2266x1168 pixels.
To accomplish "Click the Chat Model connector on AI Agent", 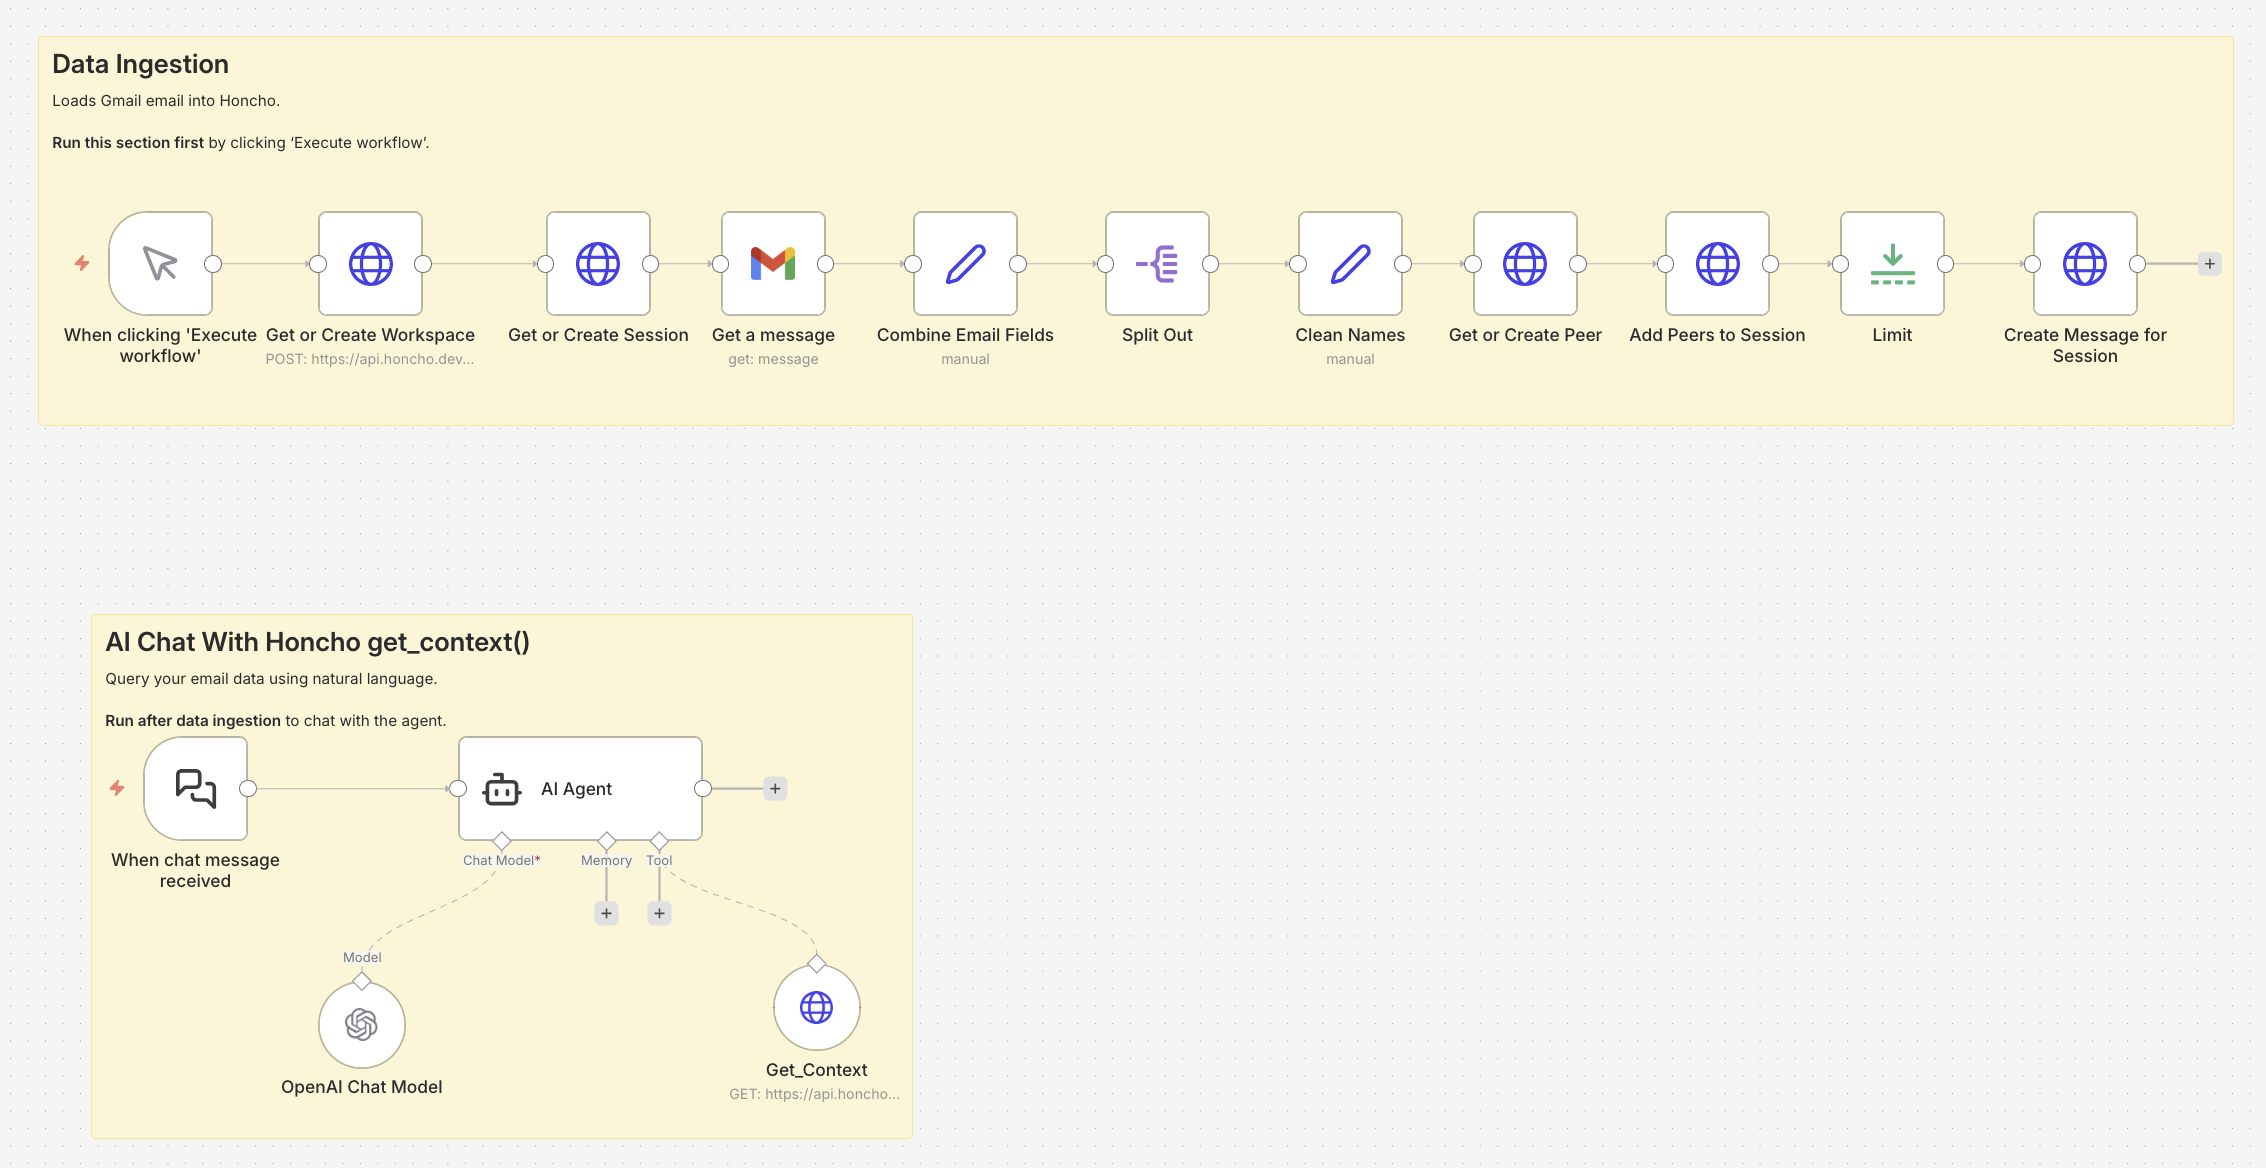I will [502, 841].
